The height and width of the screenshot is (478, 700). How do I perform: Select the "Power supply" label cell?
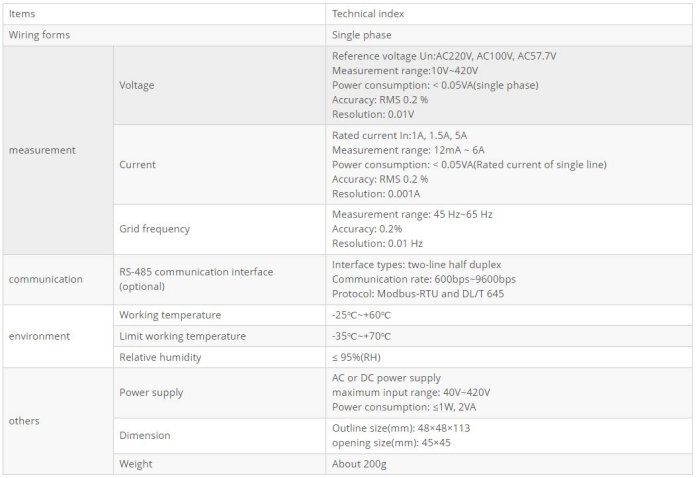tap(151, 393)
